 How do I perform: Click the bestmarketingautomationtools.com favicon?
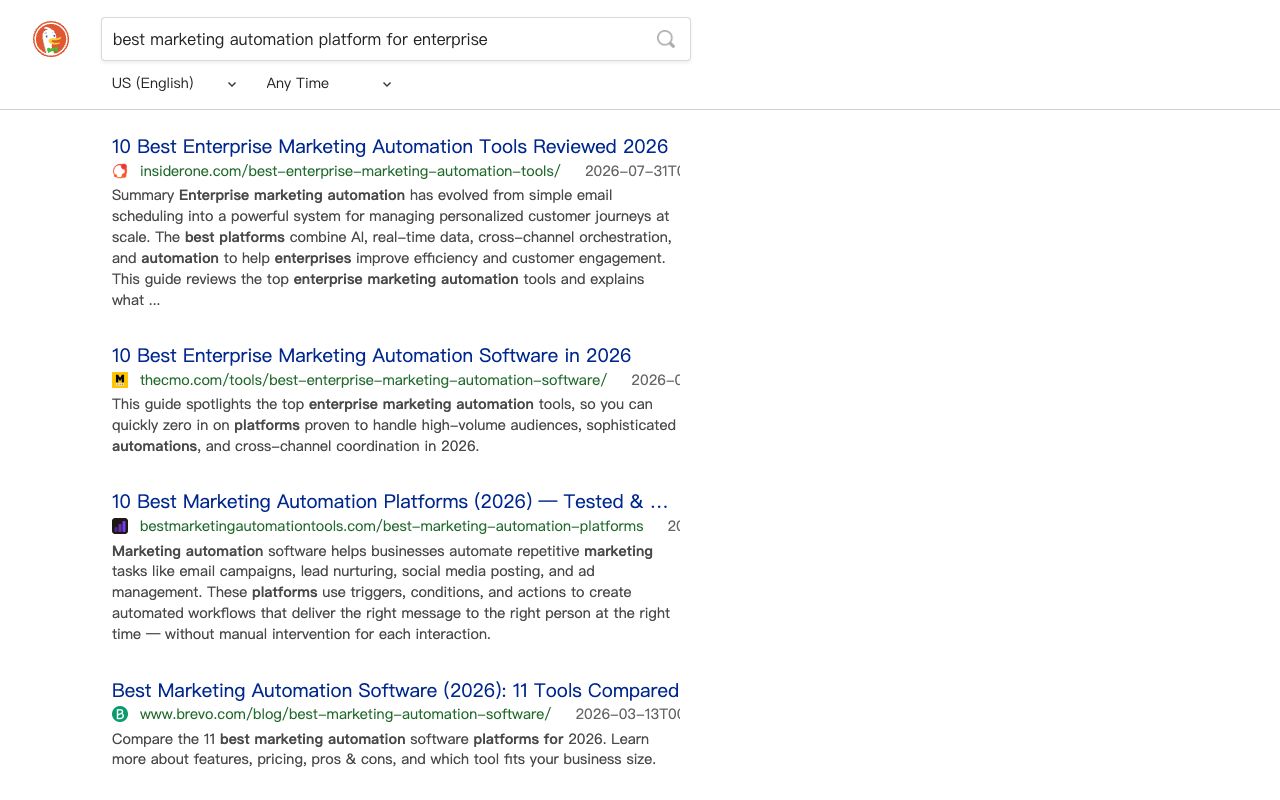[x=120, y=526]
